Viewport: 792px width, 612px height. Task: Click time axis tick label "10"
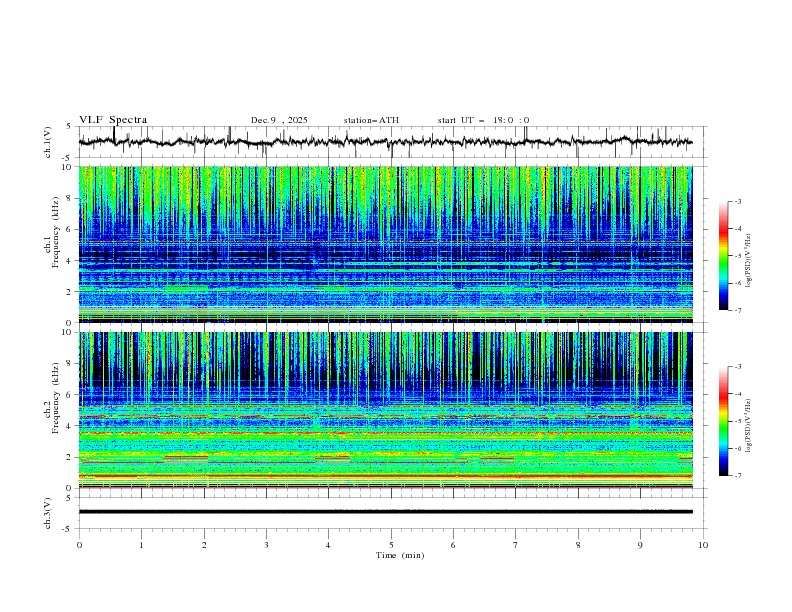pos(703,545)
